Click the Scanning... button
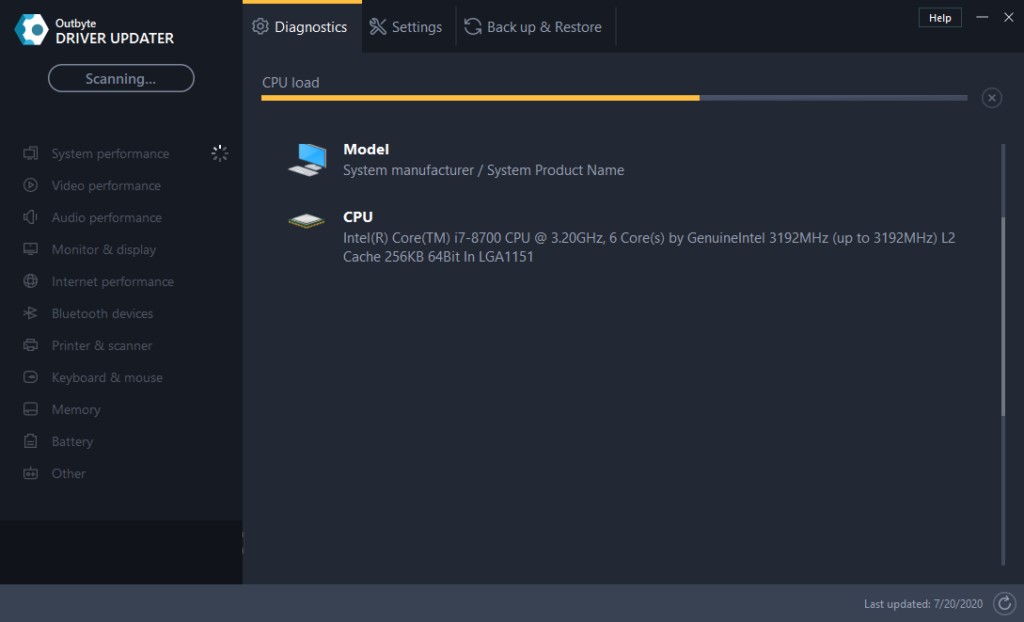The height and width of the screenshot is (622, 1024). tap(121, 78)
